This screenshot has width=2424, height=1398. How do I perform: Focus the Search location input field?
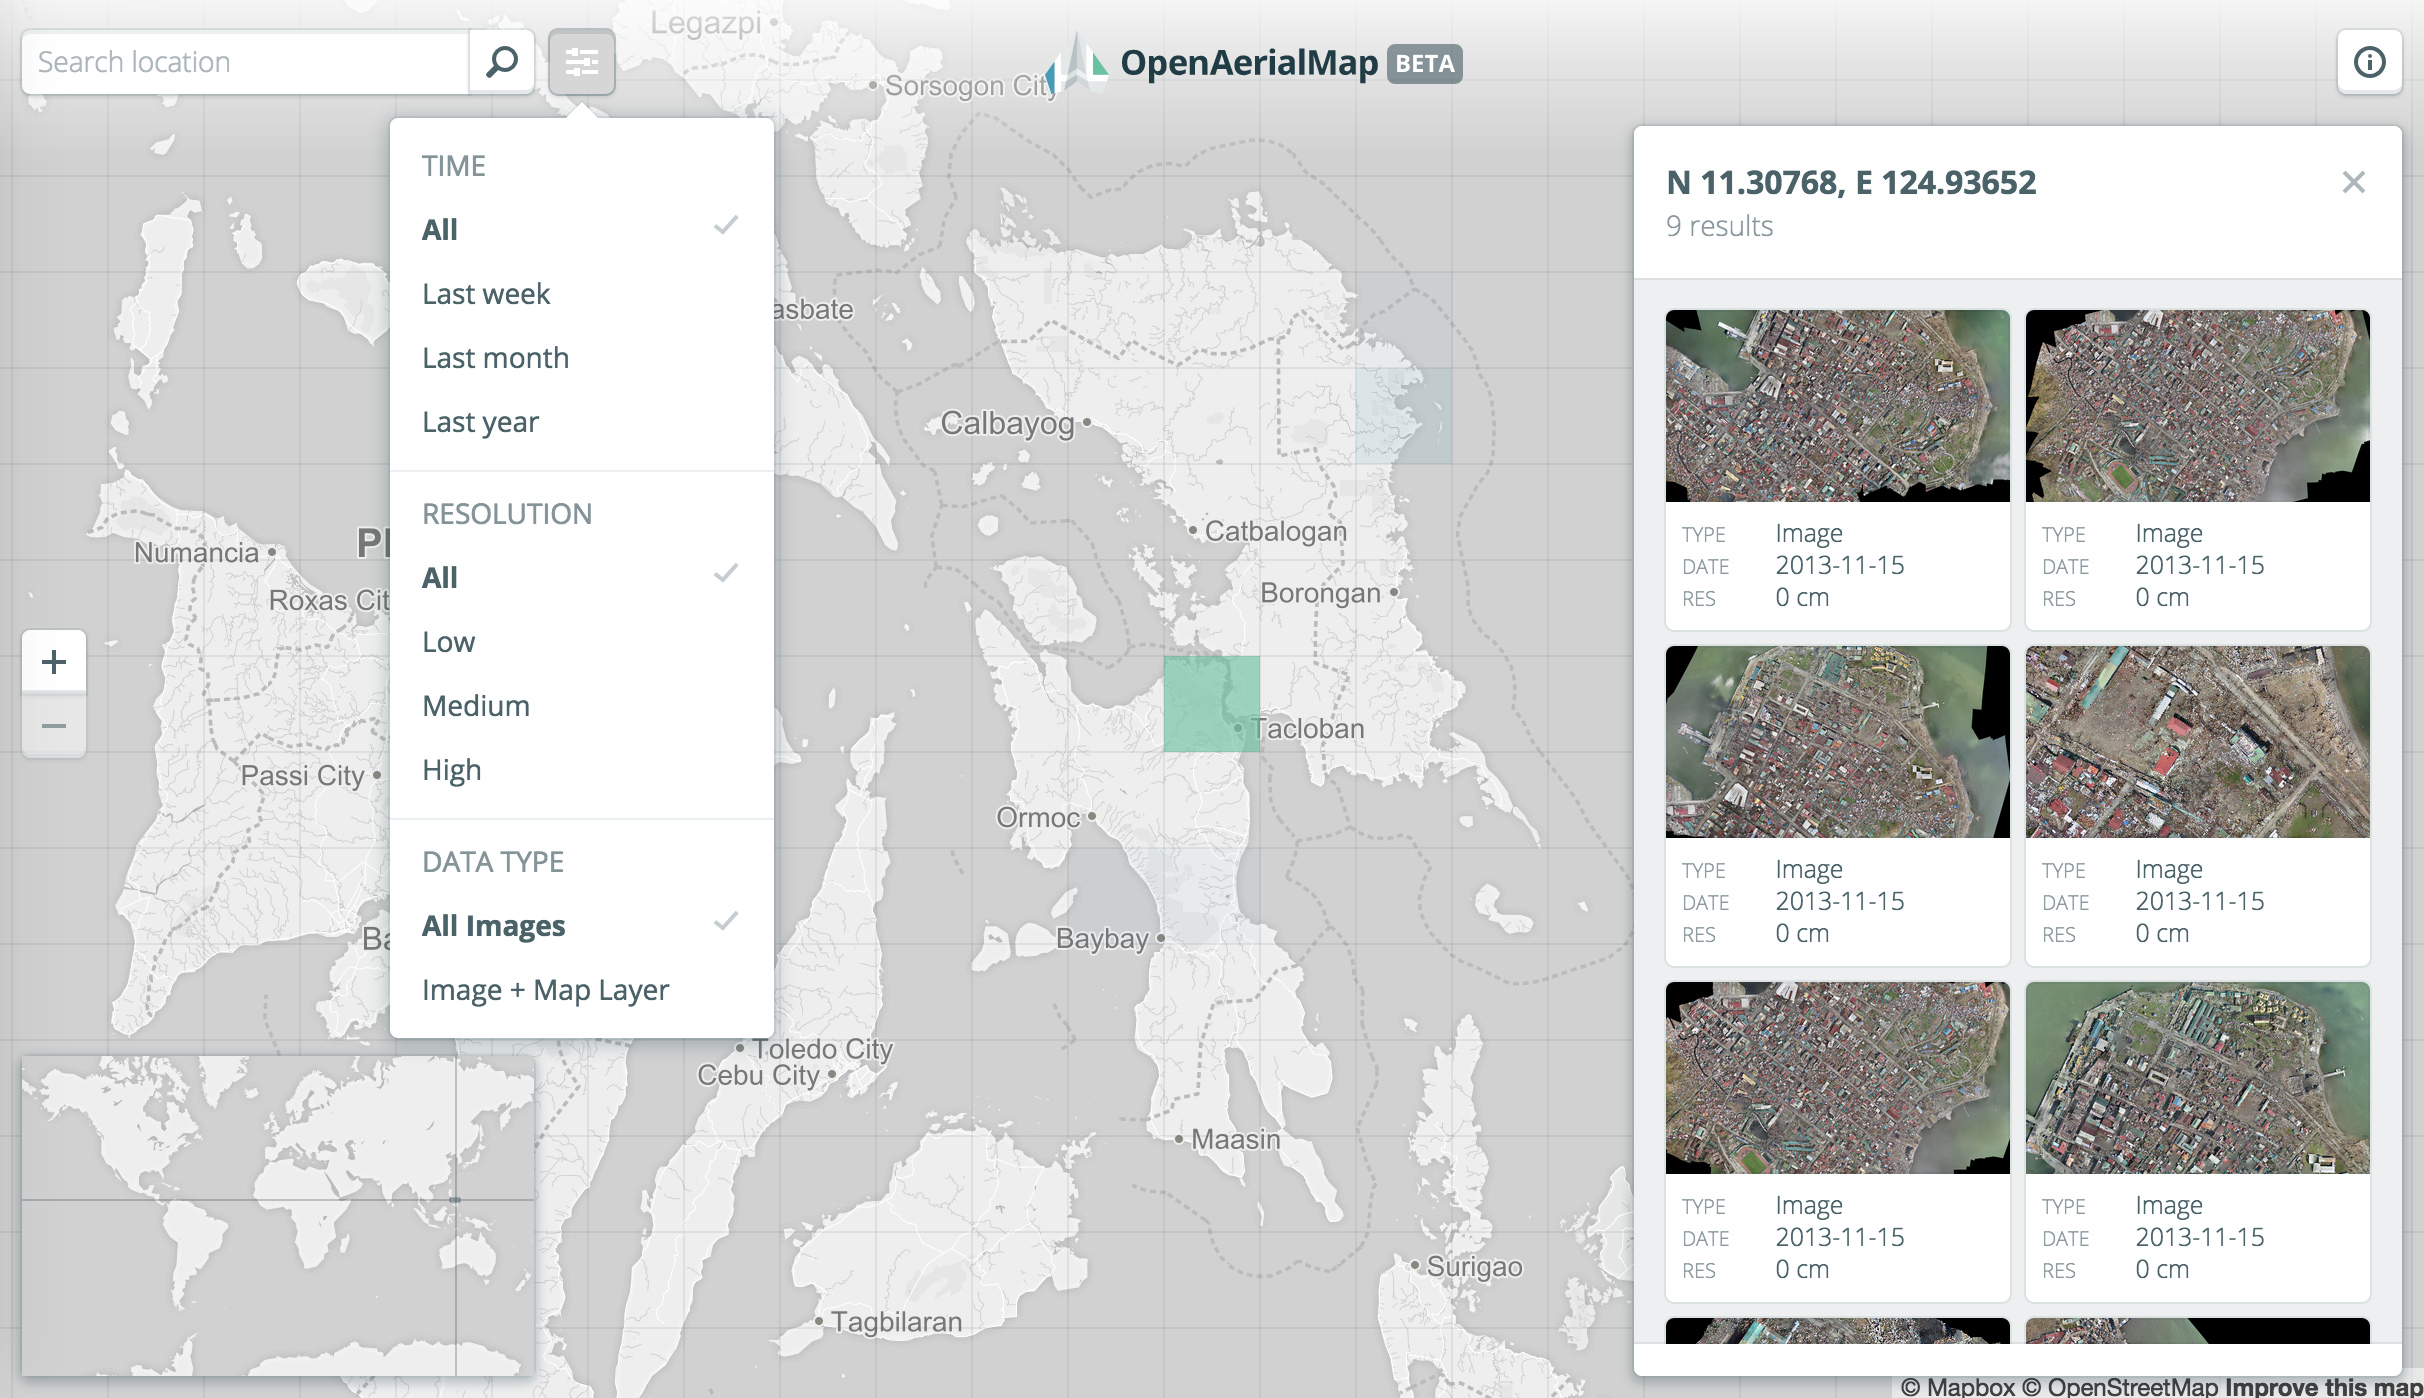tap(245, 62)
